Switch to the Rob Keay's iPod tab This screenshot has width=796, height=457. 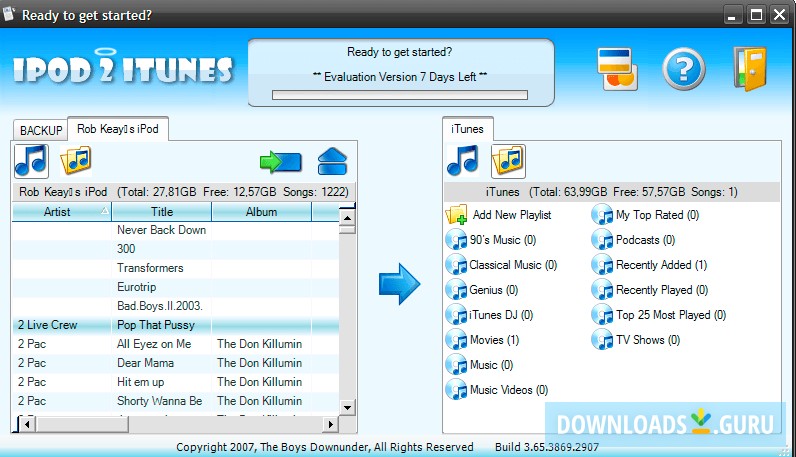tap(118, 129)
